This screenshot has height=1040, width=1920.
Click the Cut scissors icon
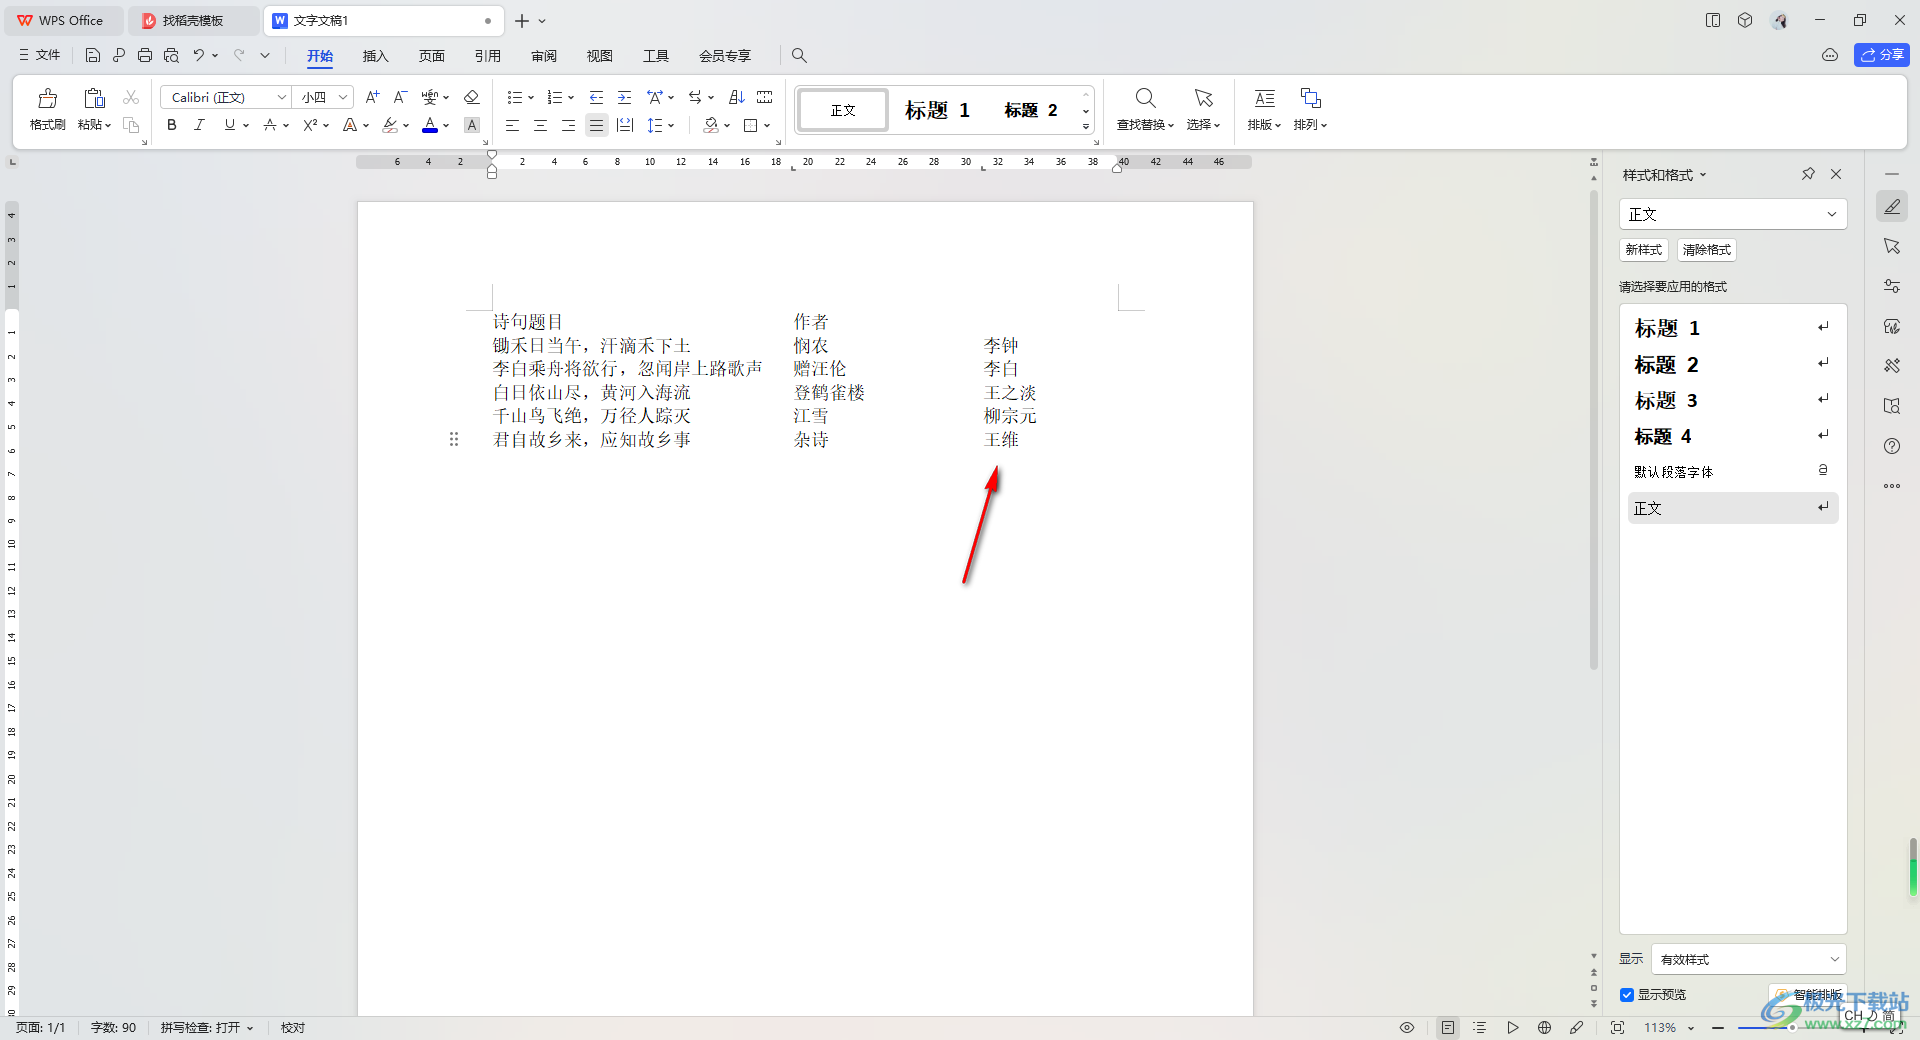(131, 97)
